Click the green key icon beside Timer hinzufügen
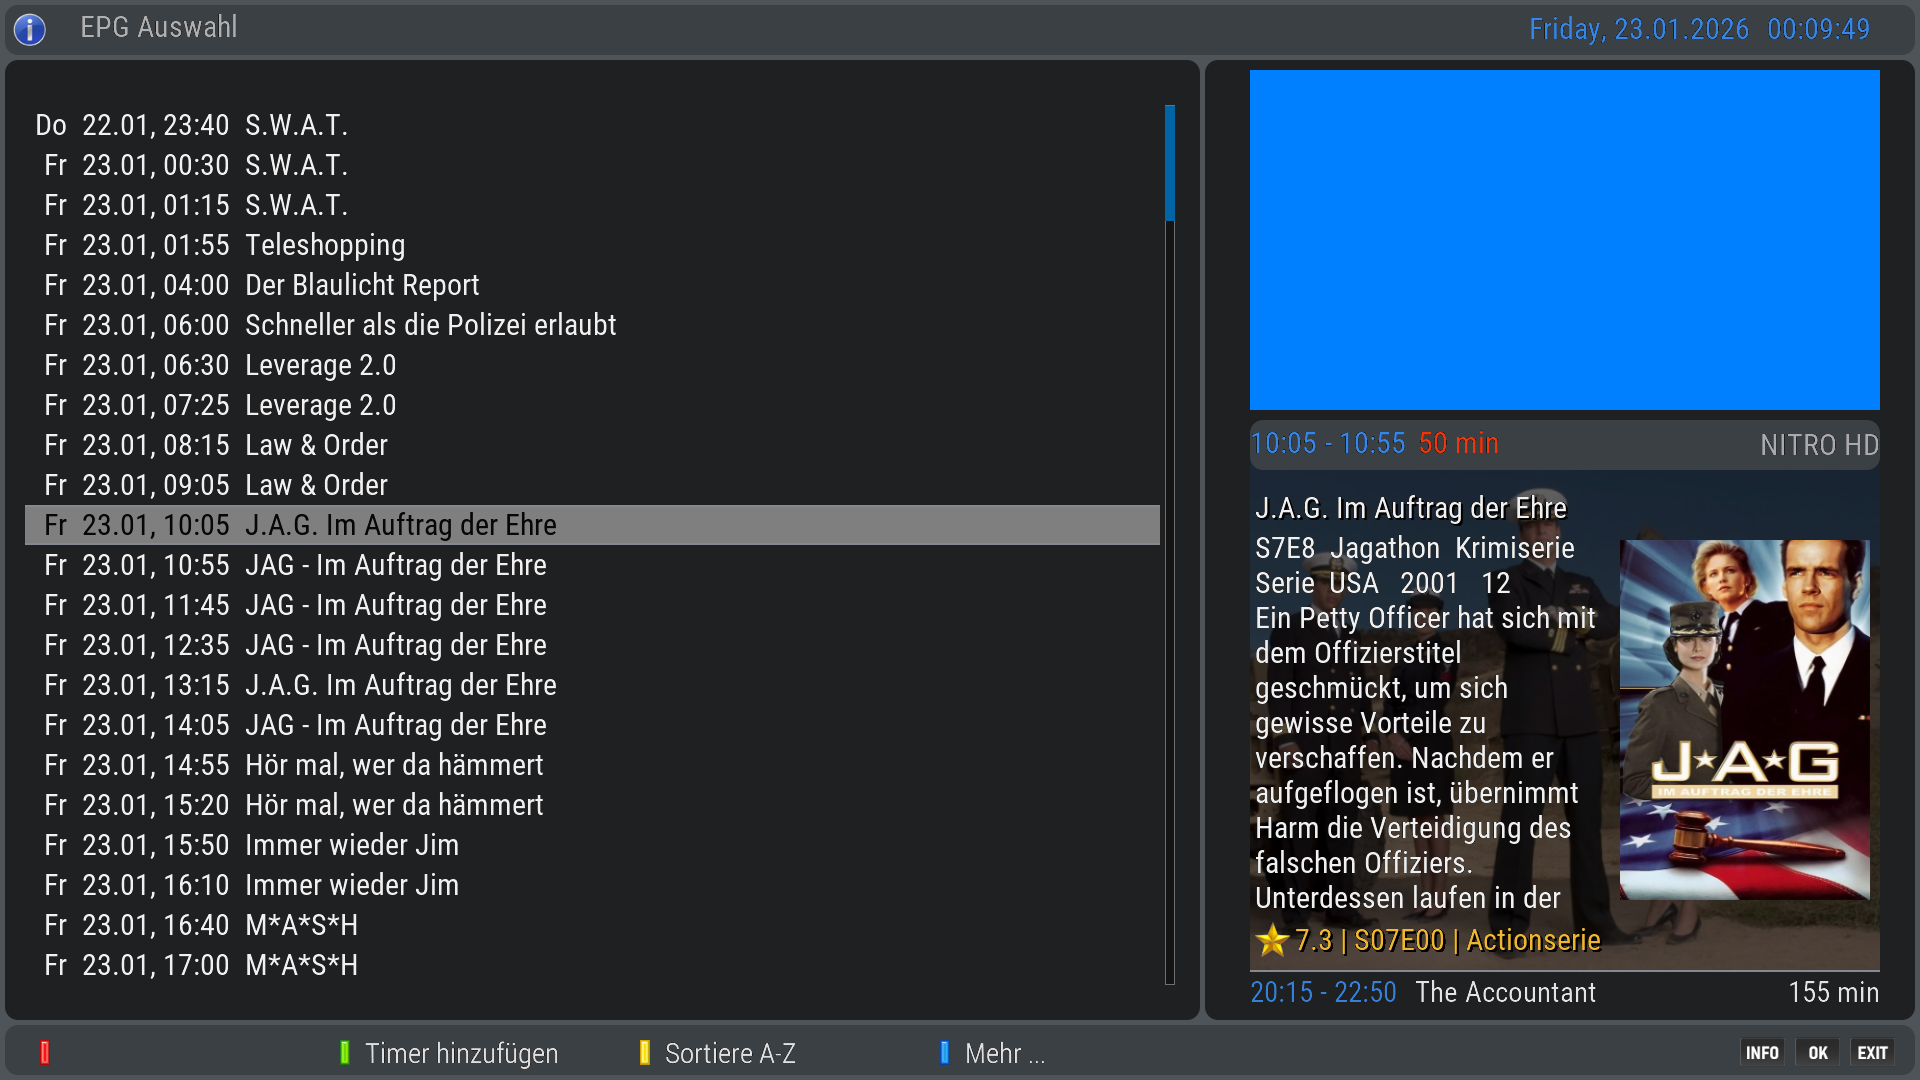 click(344, 1052)
